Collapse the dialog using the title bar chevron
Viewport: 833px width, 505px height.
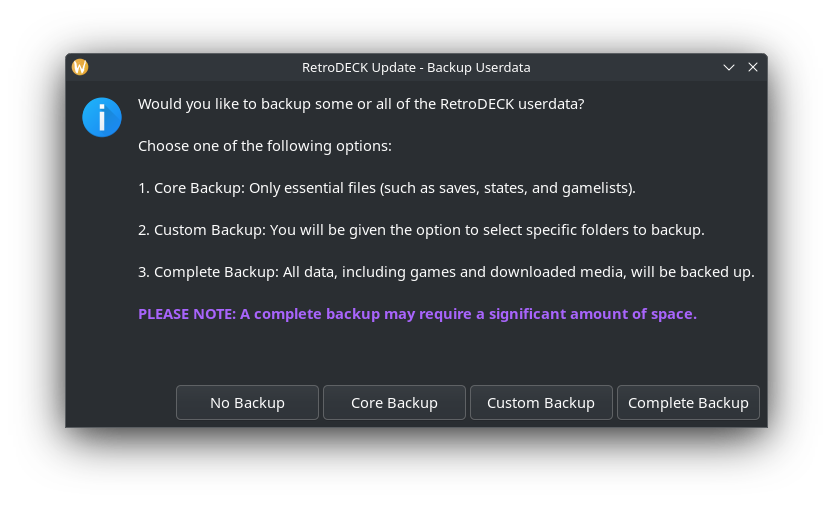(728, 67)
